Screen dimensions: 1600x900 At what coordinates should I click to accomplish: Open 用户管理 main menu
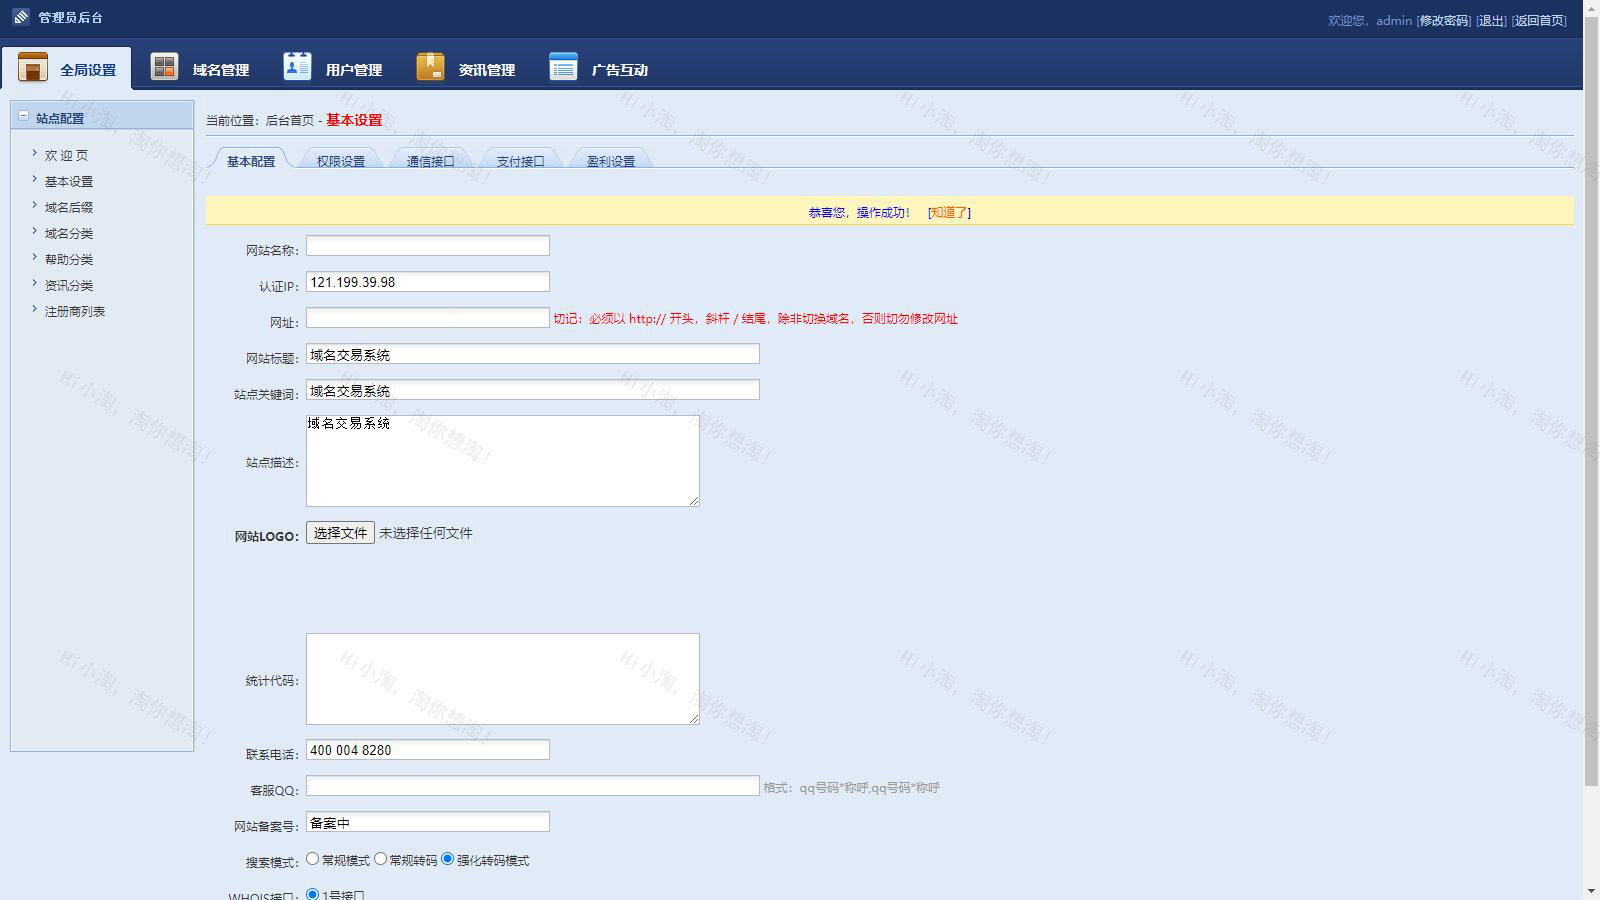click(333, 68)
